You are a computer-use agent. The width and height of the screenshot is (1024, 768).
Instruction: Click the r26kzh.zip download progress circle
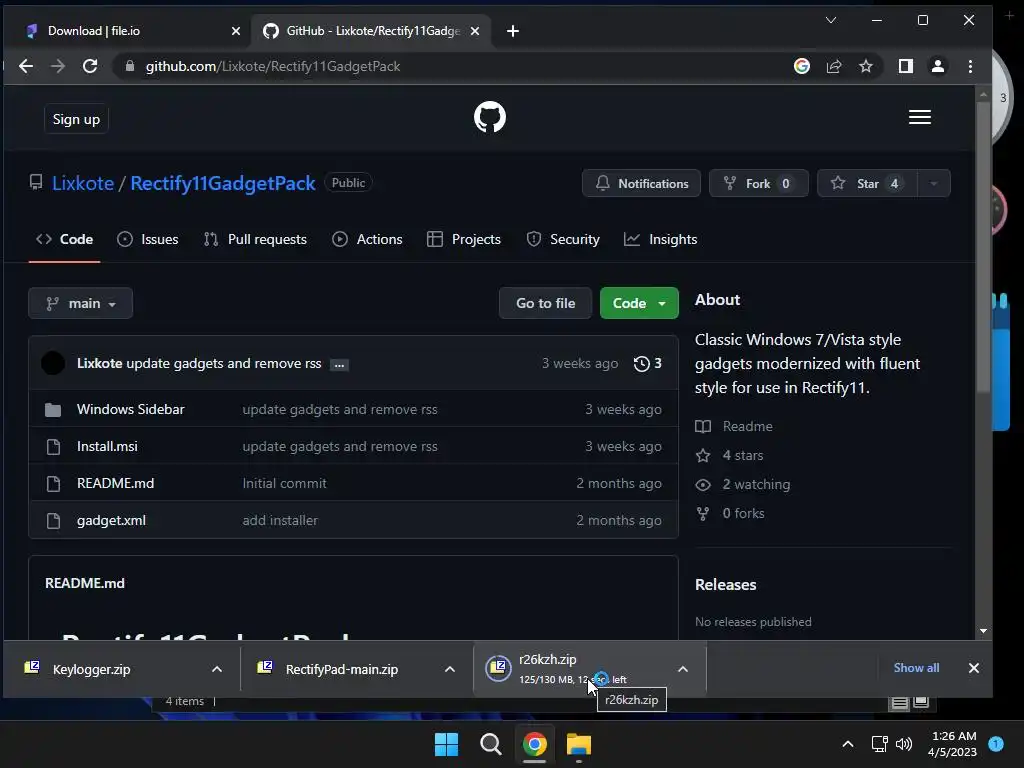coord(498,668)
